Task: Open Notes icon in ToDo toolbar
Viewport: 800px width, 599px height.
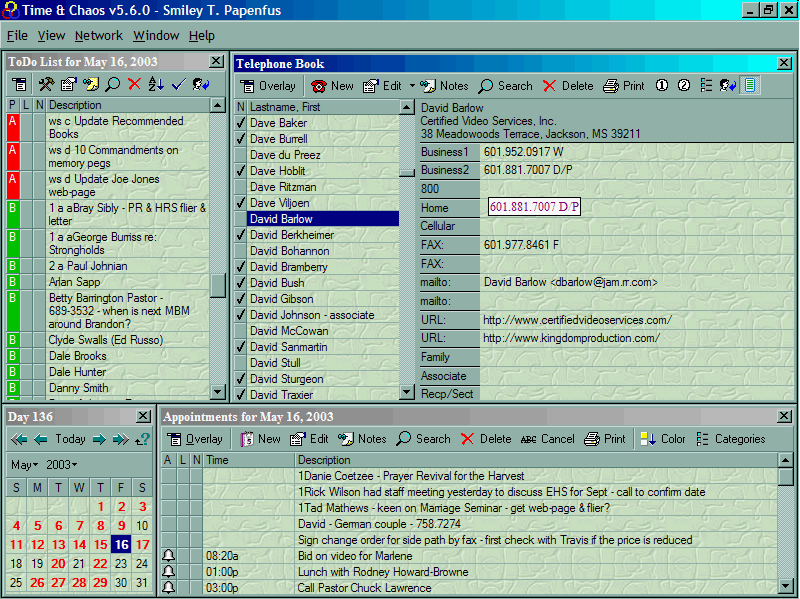Action: (x=91, y=84)
